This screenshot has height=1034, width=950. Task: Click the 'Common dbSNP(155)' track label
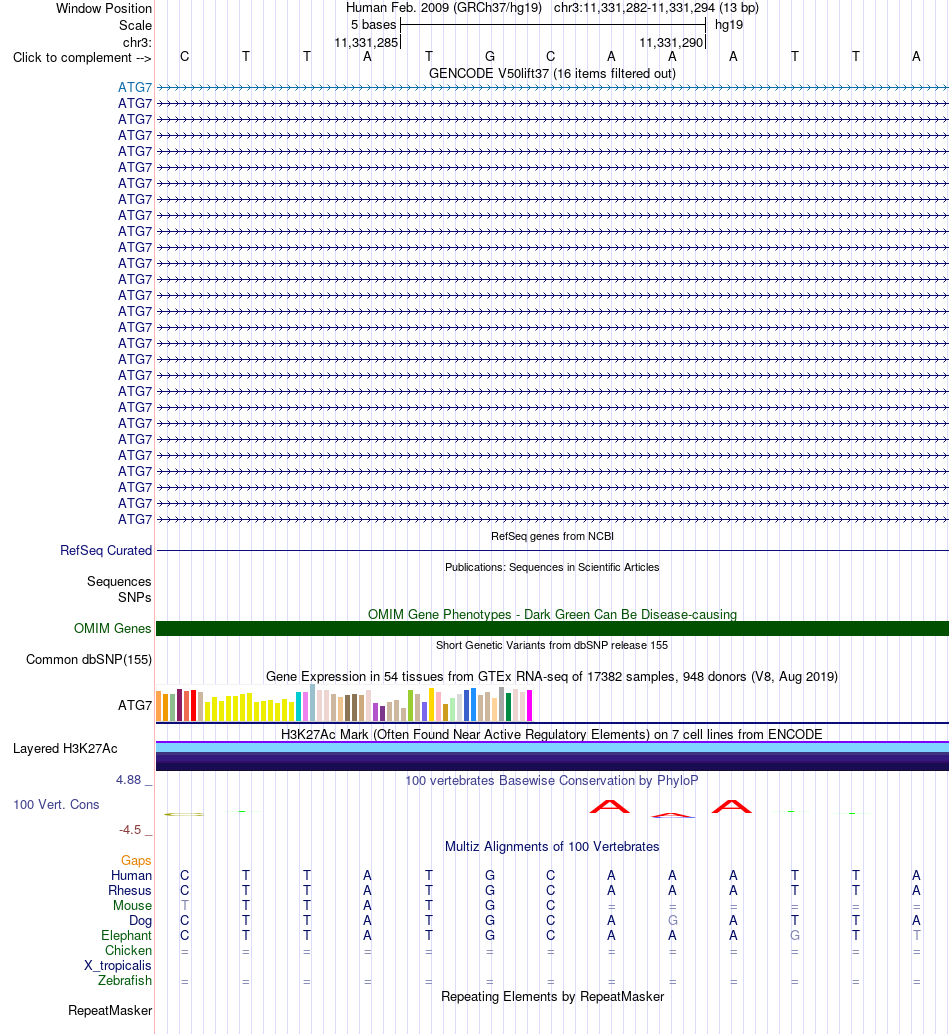[89, 659]
